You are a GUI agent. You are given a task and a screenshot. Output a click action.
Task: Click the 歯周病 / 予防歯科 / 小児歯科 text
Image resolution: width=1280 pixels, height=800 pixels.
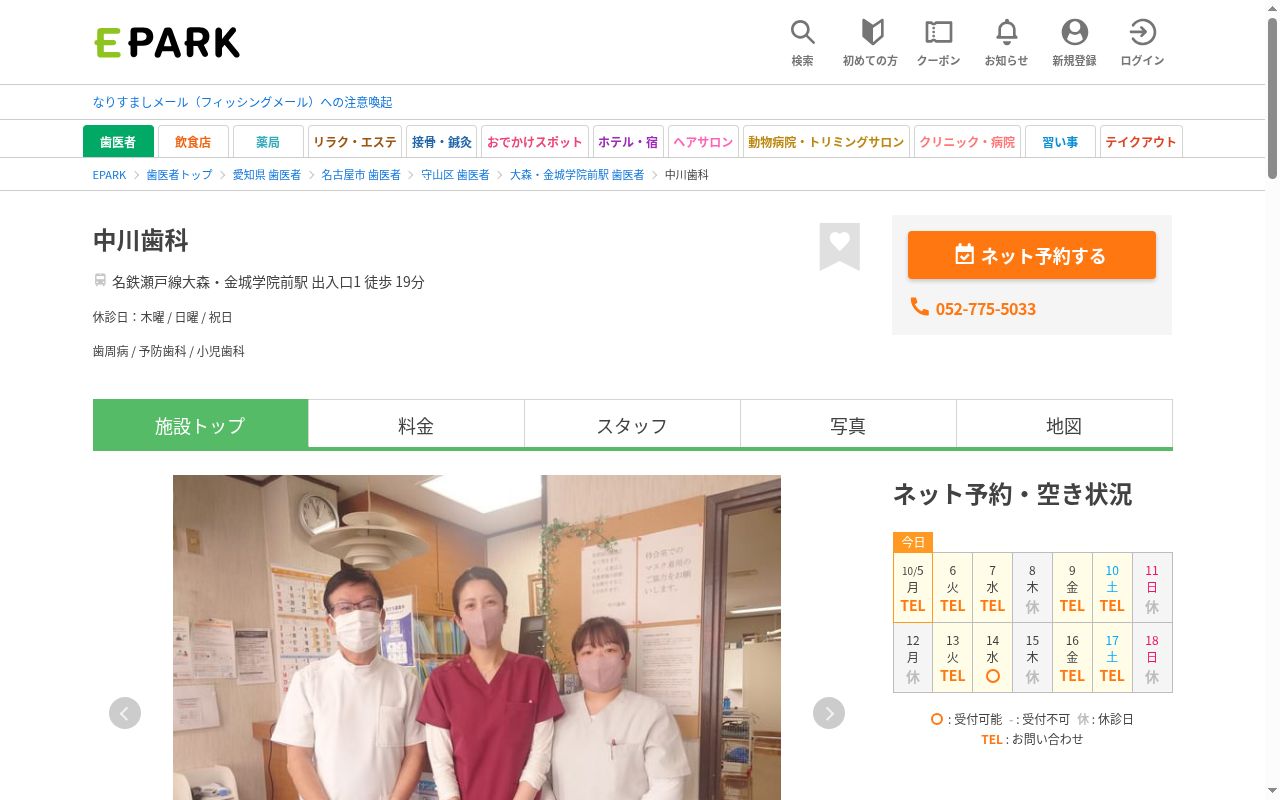169,351
